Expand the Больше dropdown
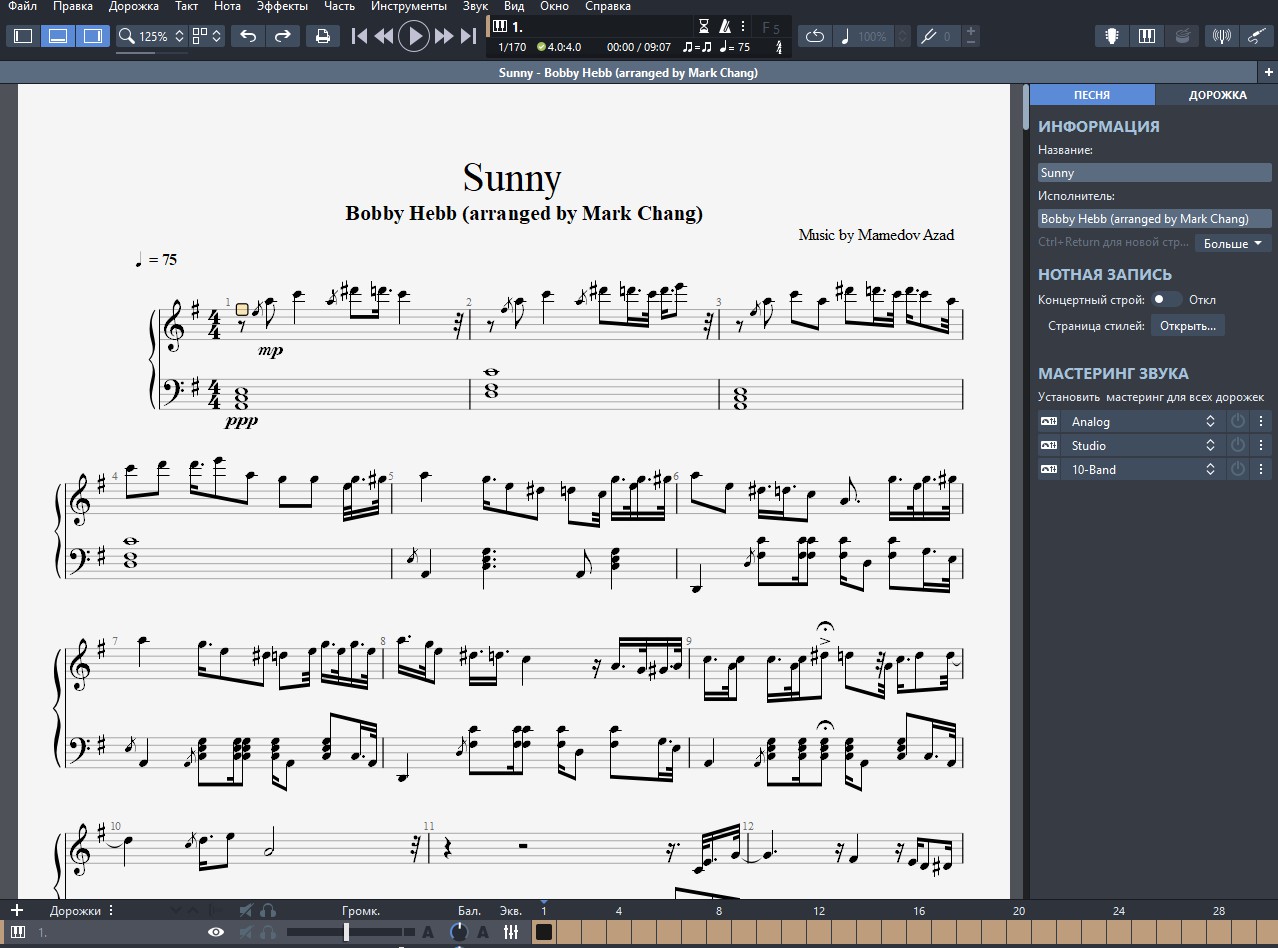The width and height of the screenshot is (1278, 948). click(x=1233, y=243)
